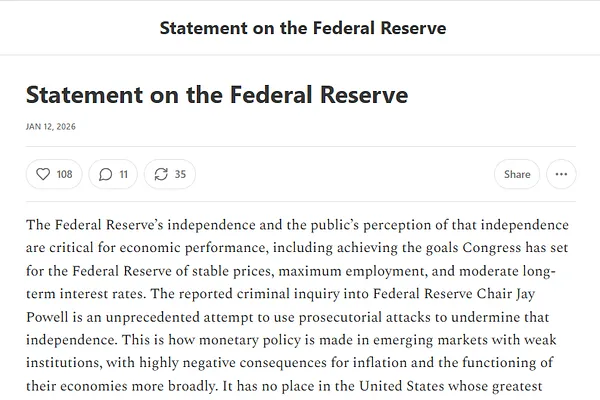The image size is (600, 400).
Task: Click the large bold article headline
Action: point(216,96)
